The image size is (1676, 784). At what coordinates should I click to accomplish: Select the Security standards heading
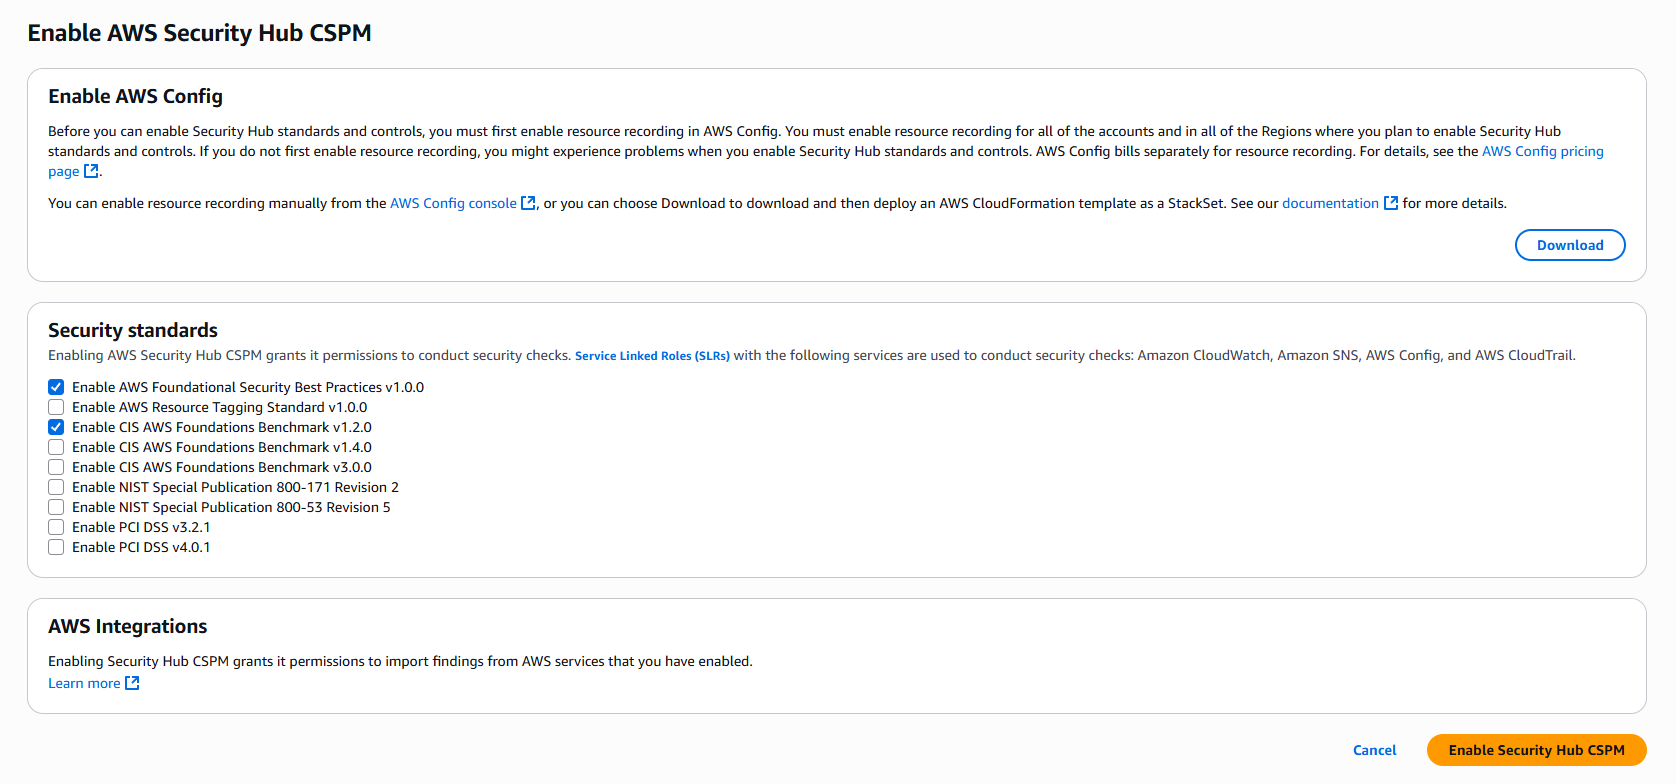(133, 330)
